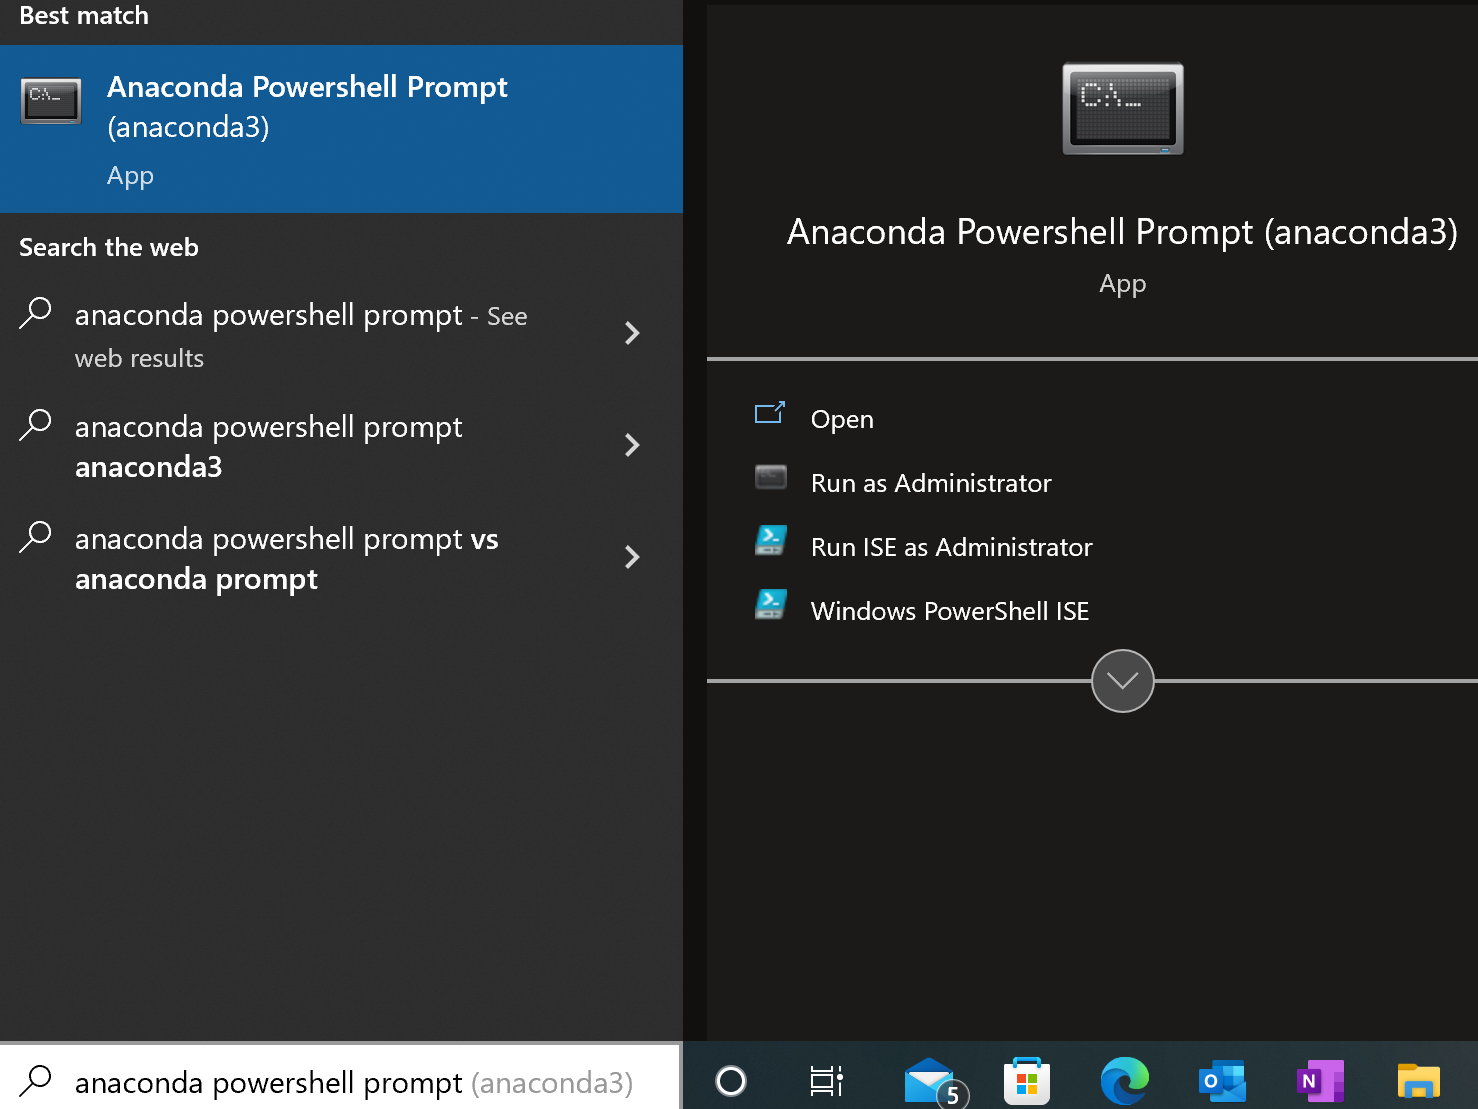
Task: Click the Open action in details pane
Action: click(x=842, y=419)
